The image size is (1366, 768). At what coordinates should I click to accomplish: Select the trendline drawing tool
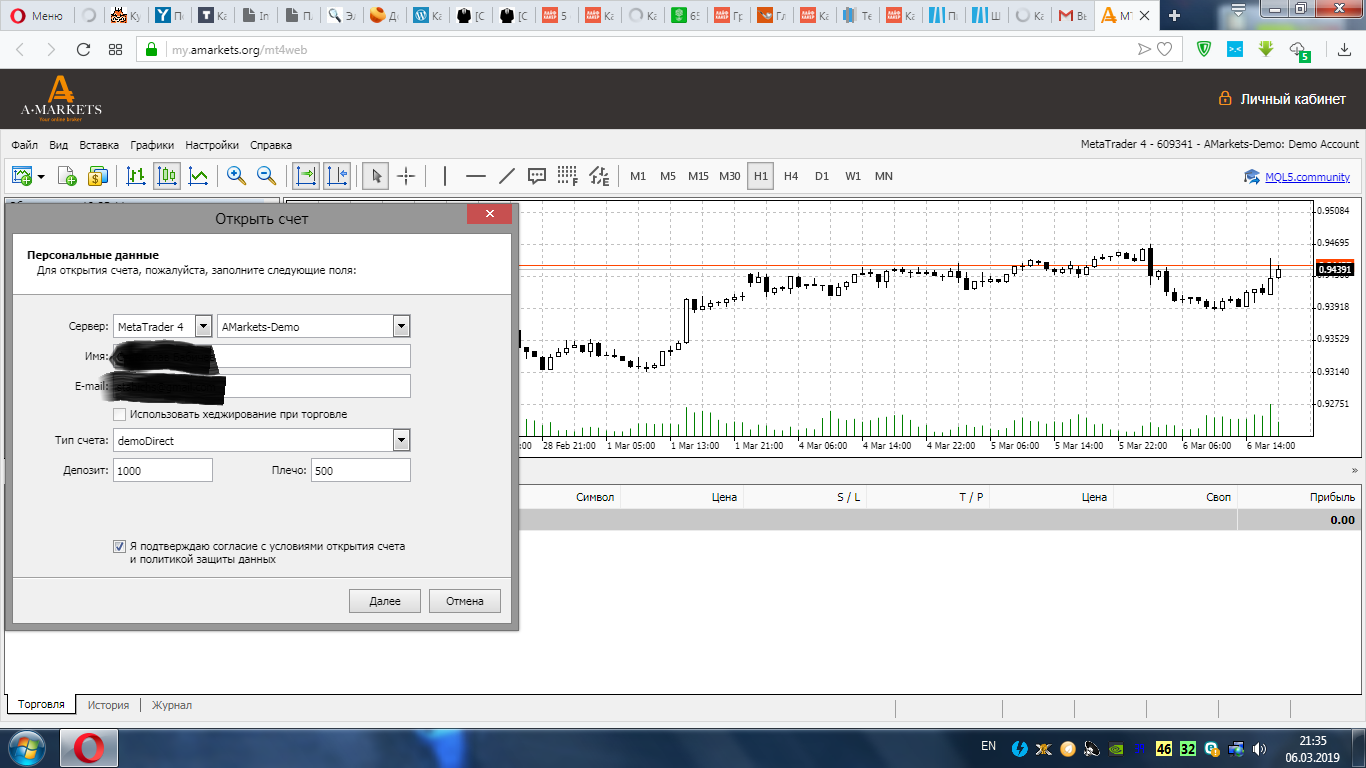coord(506,176)
